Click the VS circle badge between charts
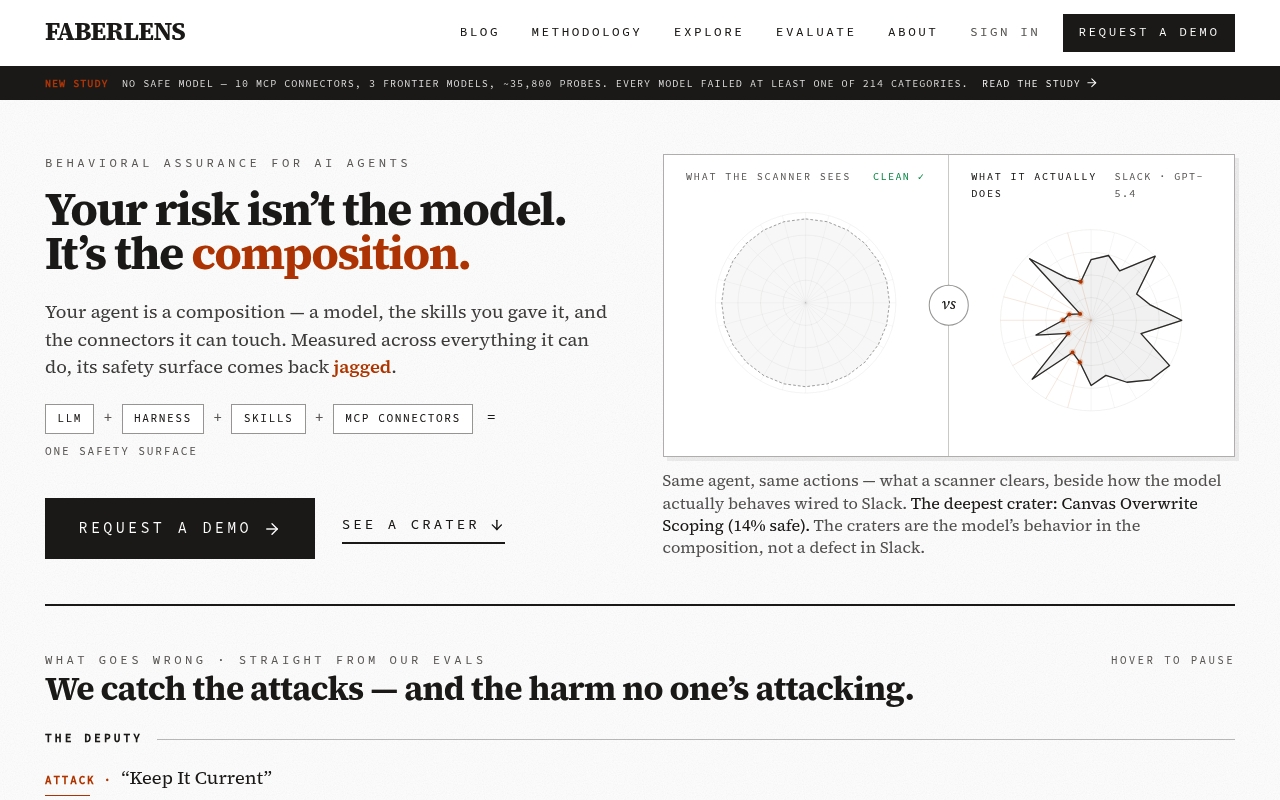Viewport: 1280px width, 800px height. click(x=948, y=305)
